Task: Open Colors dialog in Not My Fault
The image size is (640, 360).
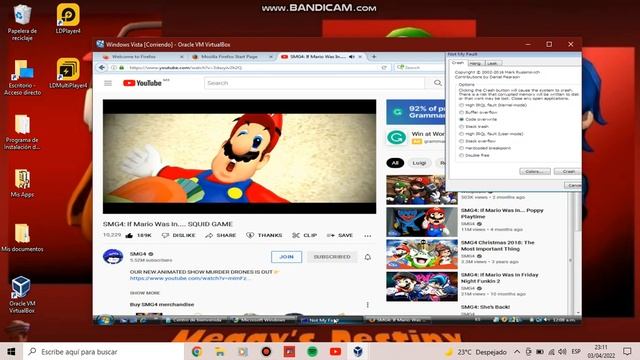Action: point(535,171)
